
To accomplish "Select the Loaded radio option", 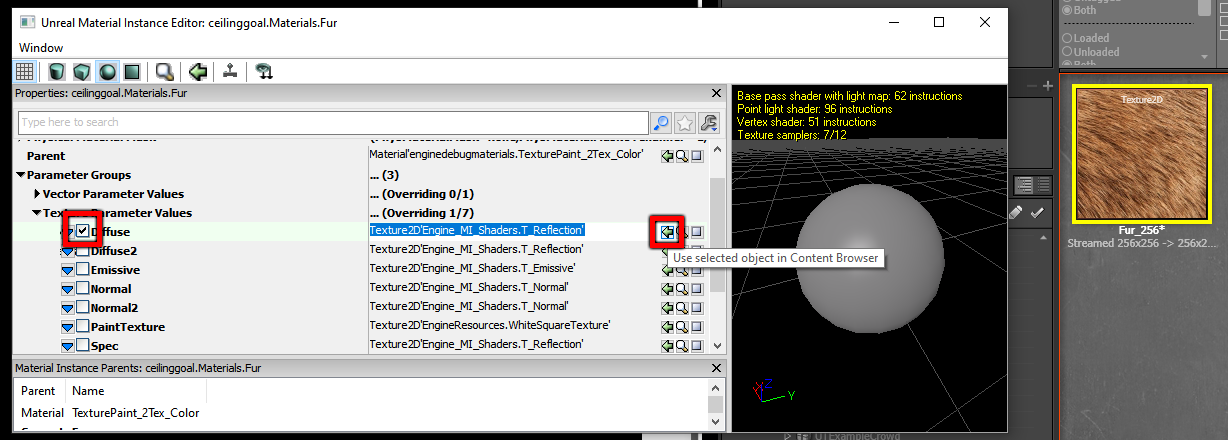I will 1065,38.
